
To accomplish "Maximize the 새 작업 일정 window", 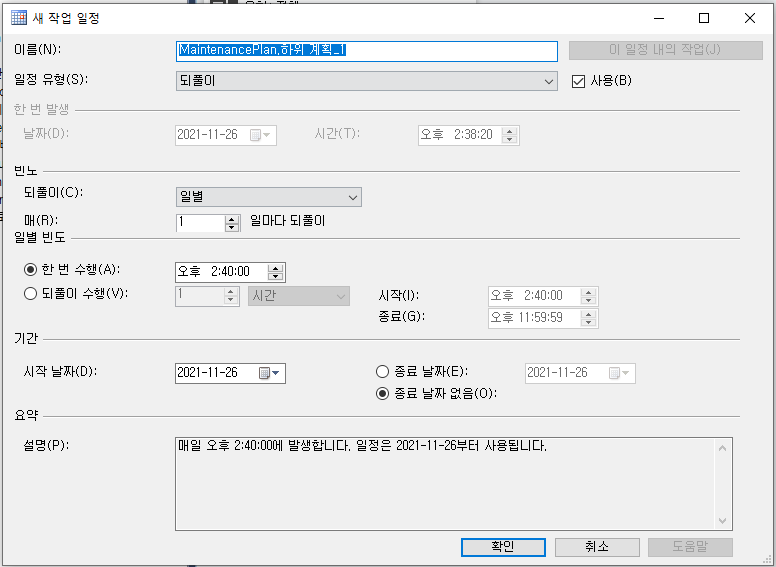I will [704, 18].
